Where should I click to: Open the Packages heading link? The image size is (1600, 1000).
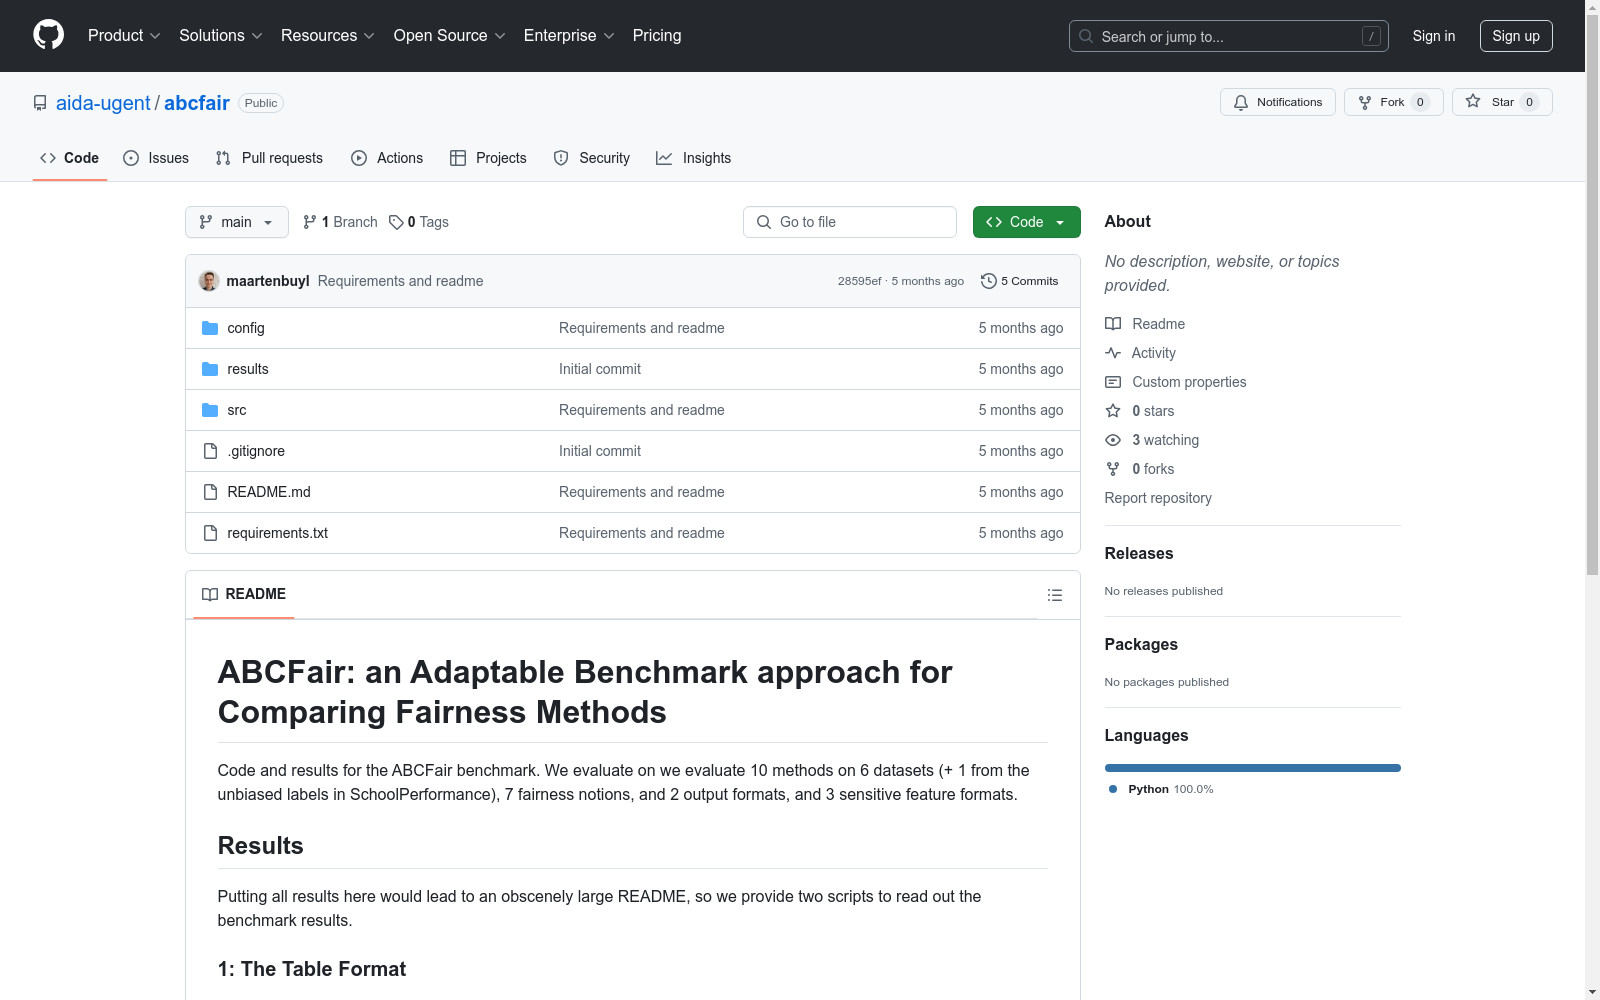[x=1141, y=644]
